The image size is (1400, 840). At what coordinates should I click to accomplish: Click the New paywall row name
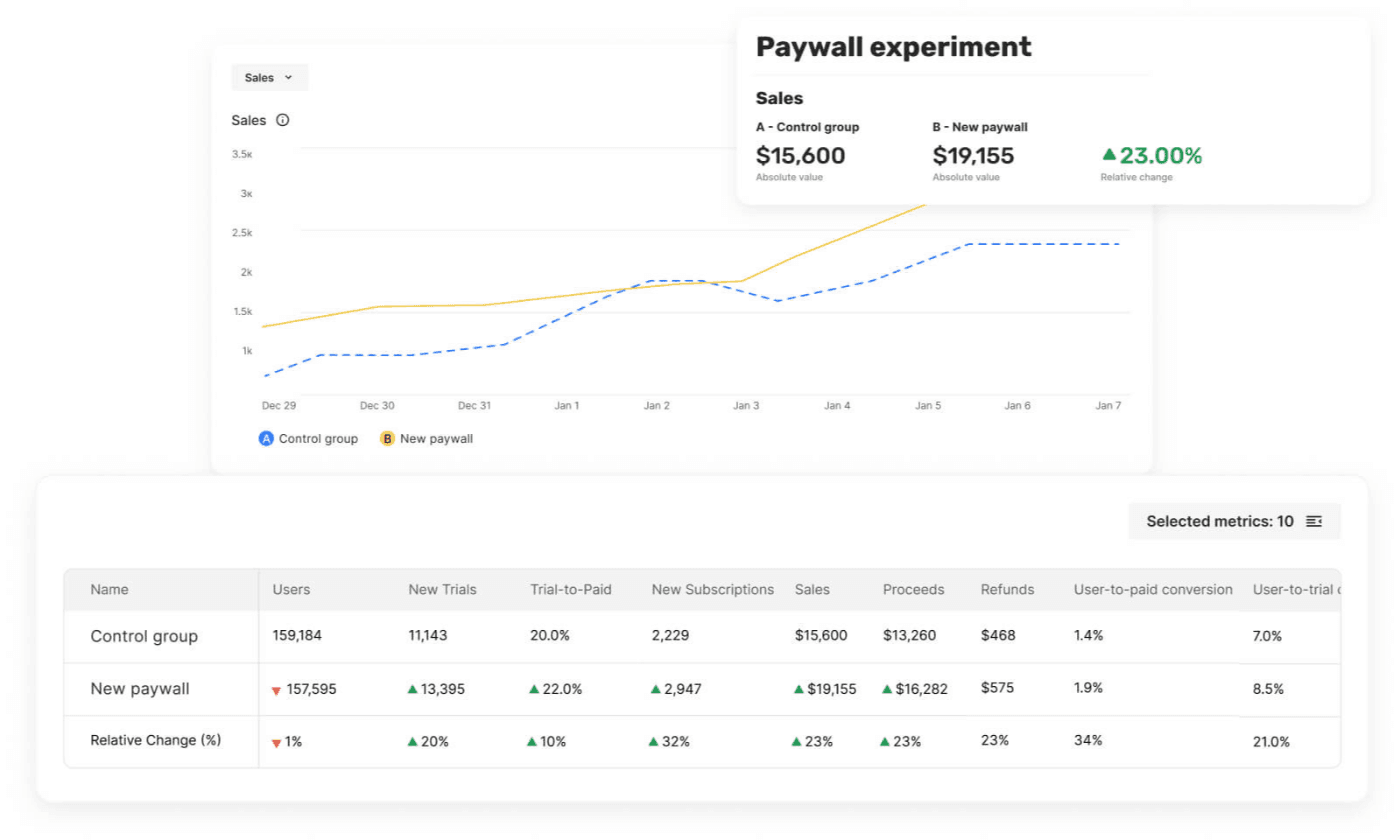pos(138,689)
